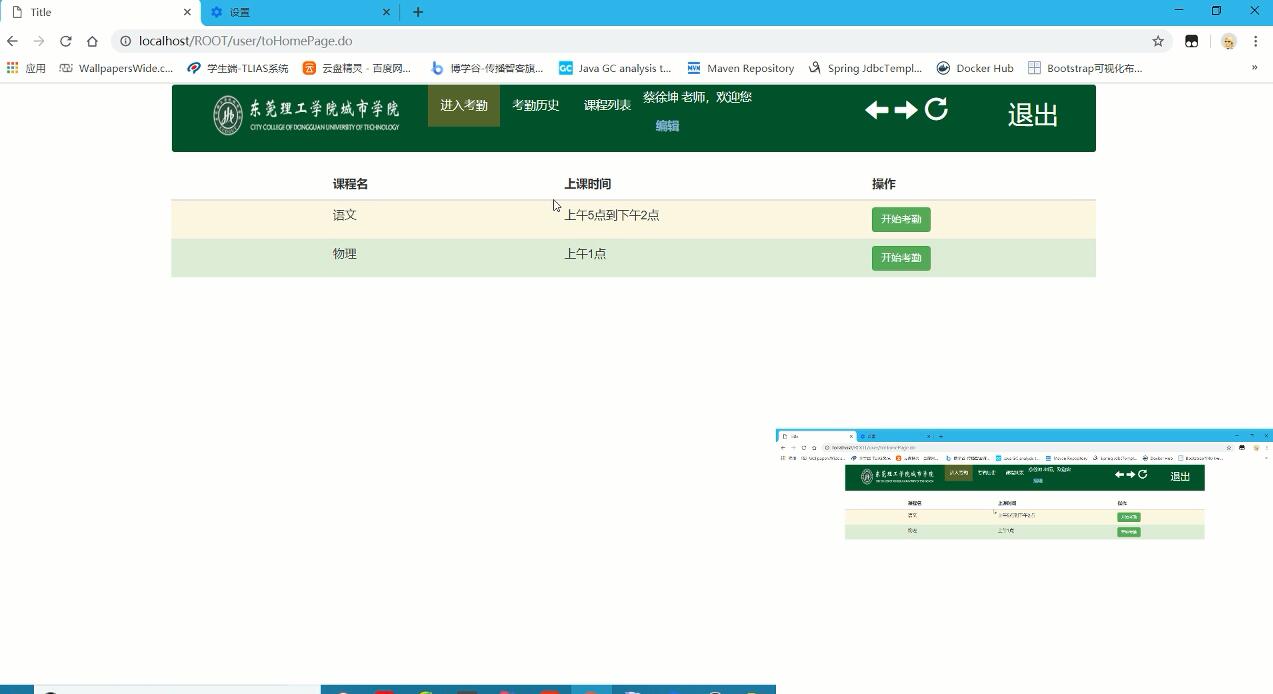
Task: Click the 上午1点 time cell
Action: (x=585, y=254)
